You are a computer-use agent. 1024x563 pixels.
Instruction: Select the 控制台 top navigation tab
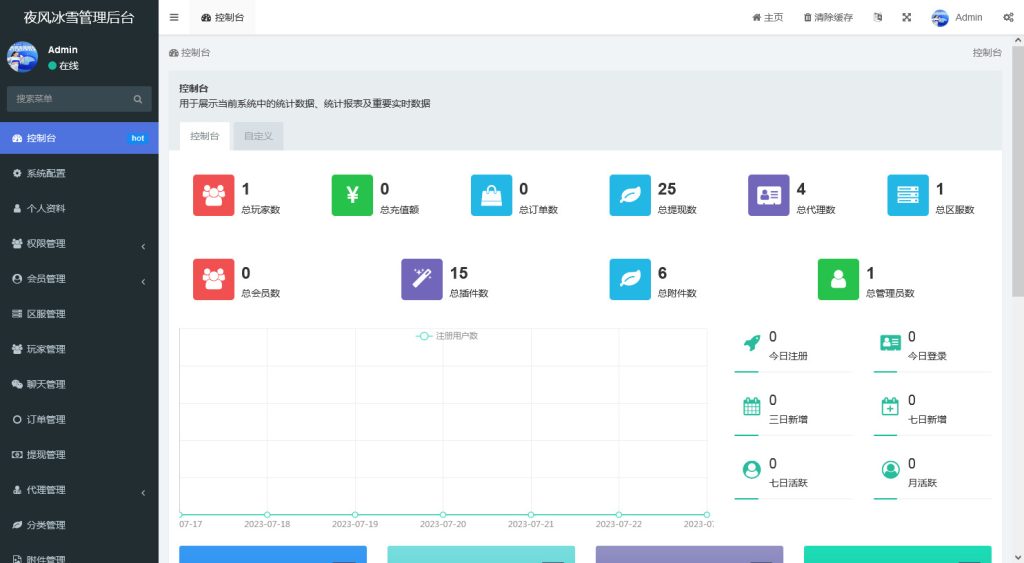223,18
